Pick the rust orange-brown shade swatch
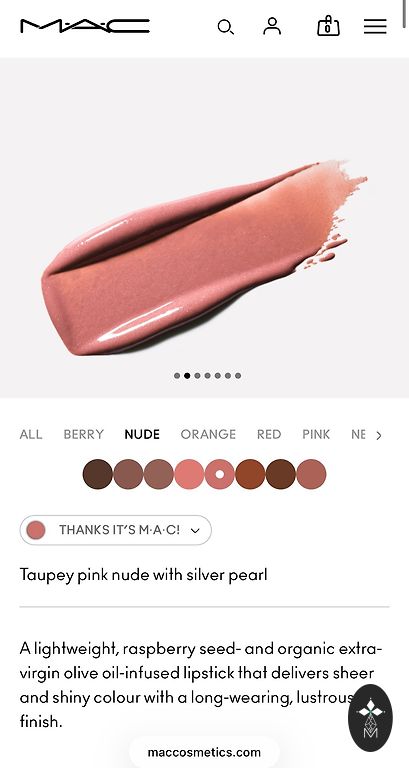This screenshot has width=409, height=768. coord(250,474)
